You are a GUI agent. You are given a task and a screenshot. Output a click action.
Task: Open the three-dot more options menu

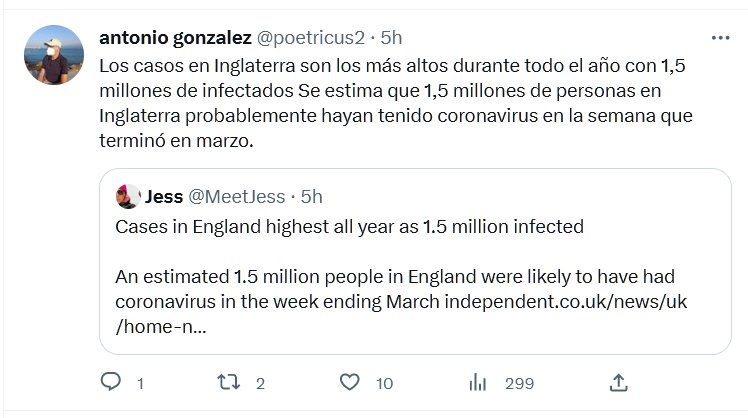click(x=720, y=38)
